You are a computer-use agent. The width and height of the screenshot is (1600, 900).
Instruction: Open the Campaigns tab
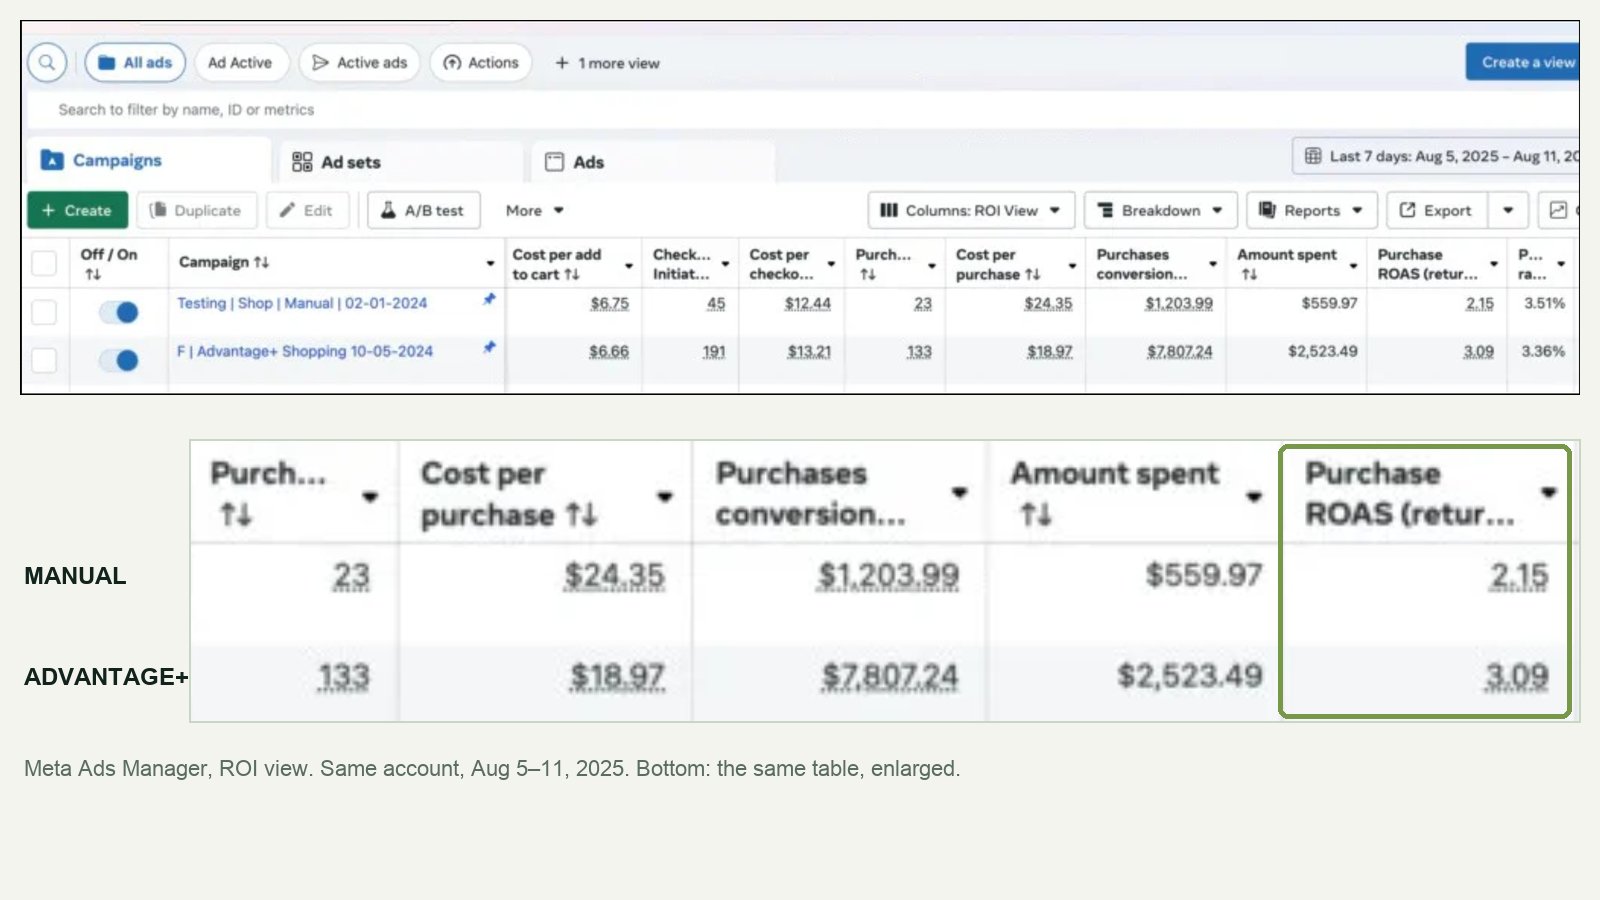pyautogui.click(x=148, y=160)
